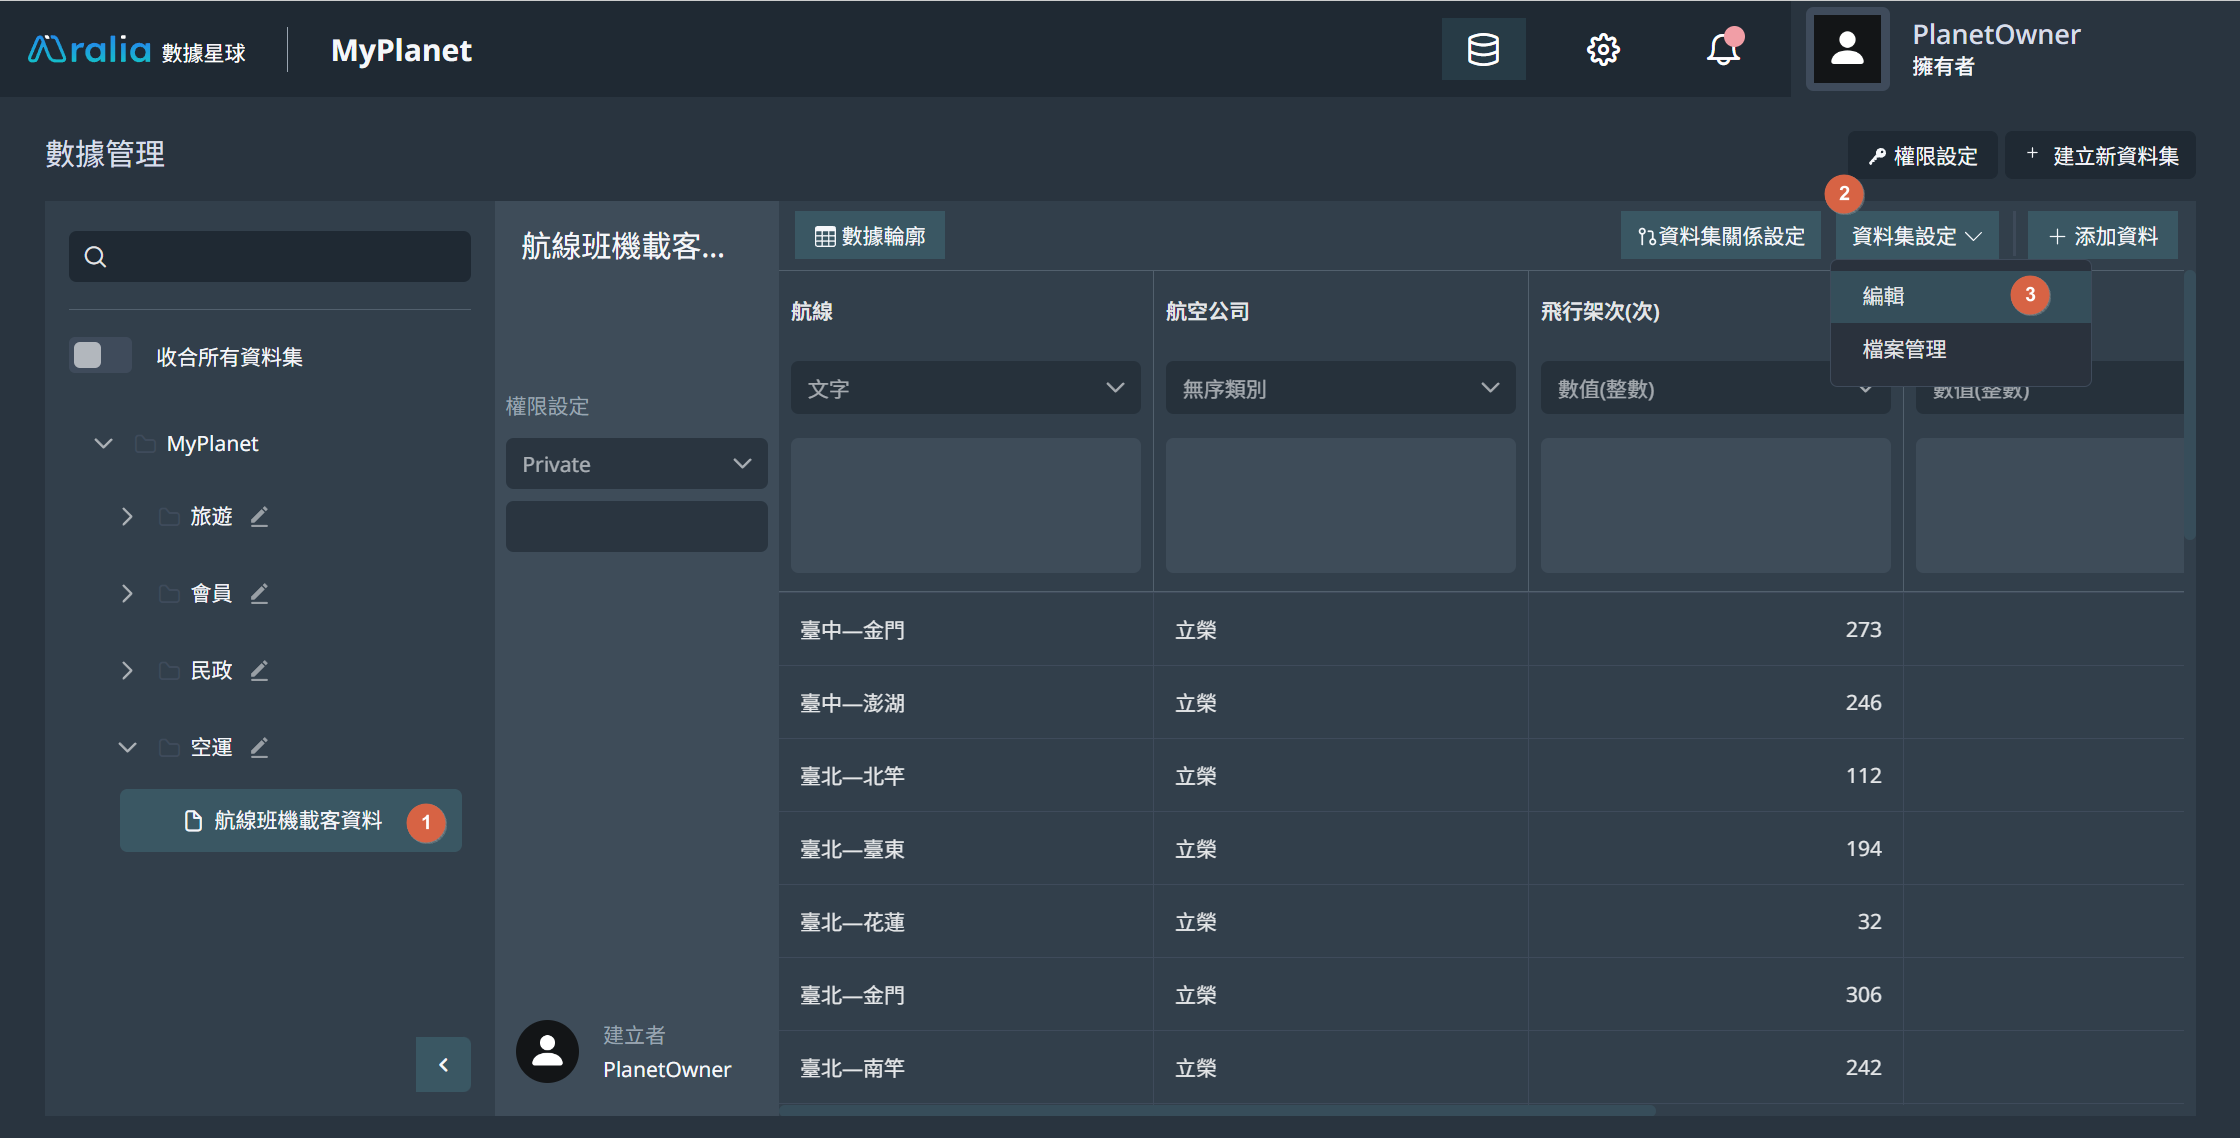Click the value 242 cell
Viewport: 2240px width, 1138px height.
[x=1715, y=1068]
